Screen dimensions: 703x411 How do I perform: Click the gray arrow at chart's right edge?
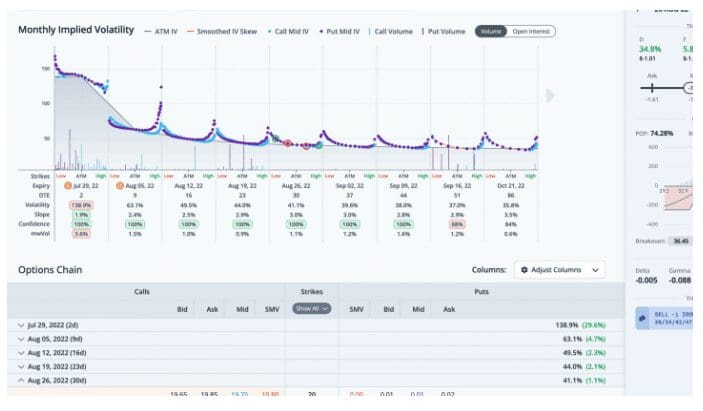tap(547, 96)
